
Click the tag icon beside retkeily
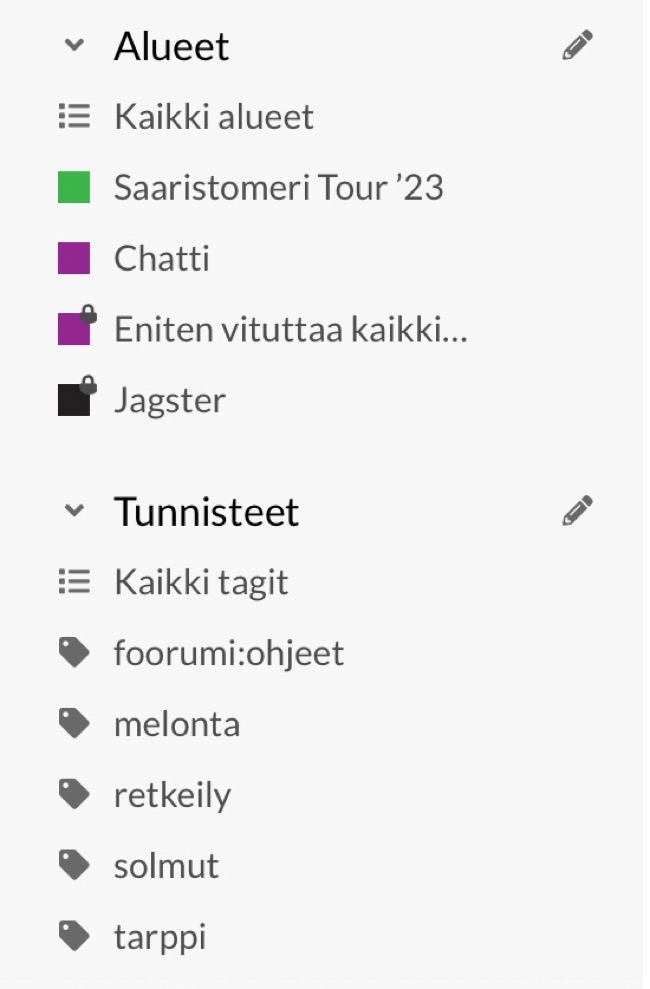pos(74,795)
